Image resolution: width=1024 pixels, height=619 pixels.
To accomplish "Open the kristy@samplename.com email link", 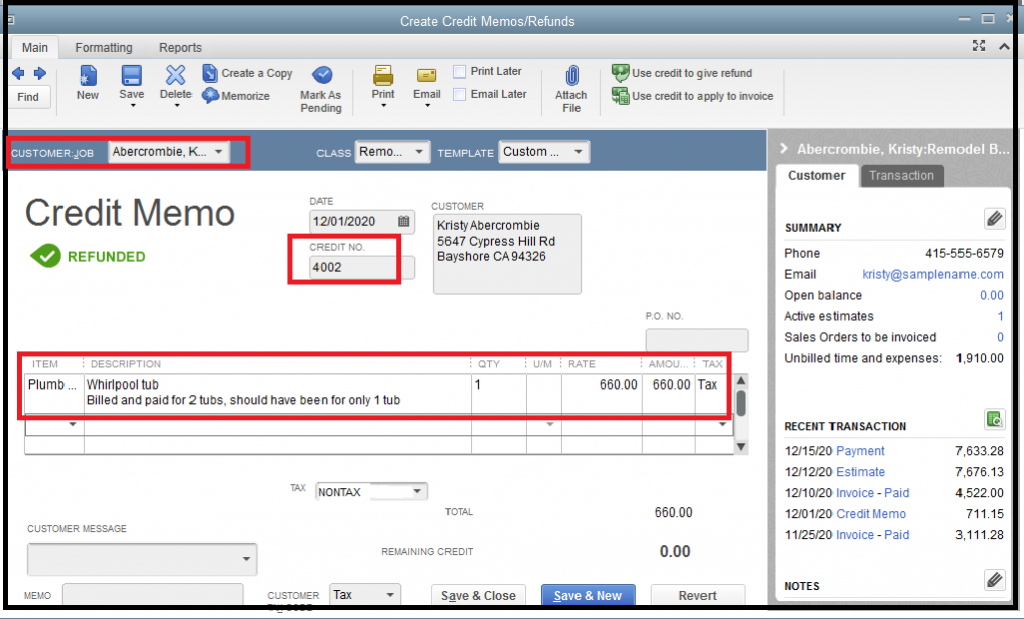I will point(932,274).
